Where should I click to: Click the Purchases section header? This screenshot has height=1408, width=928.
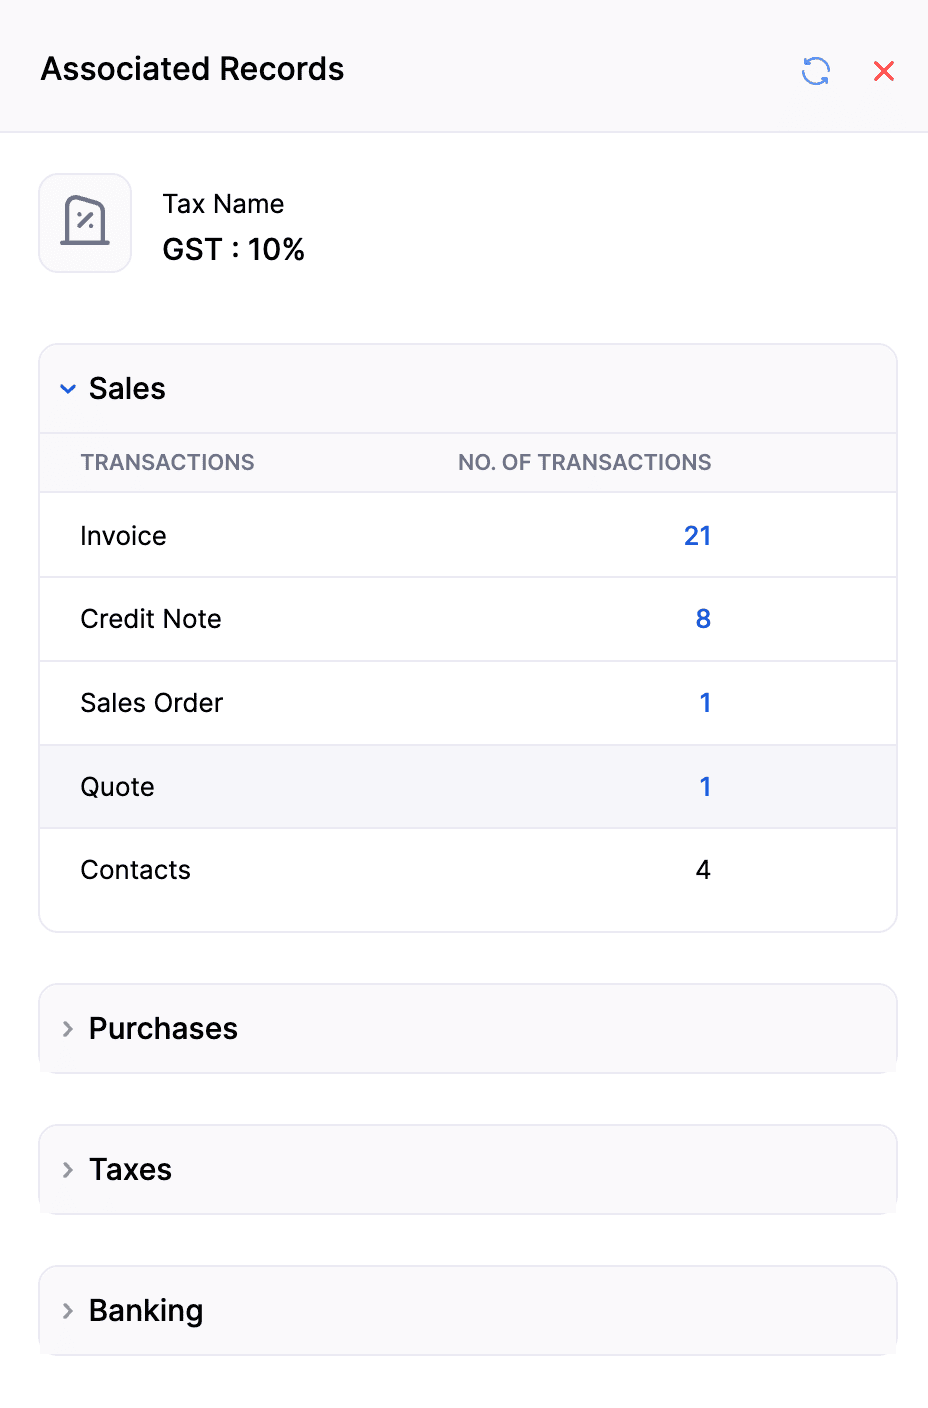tap(468, 1029)
